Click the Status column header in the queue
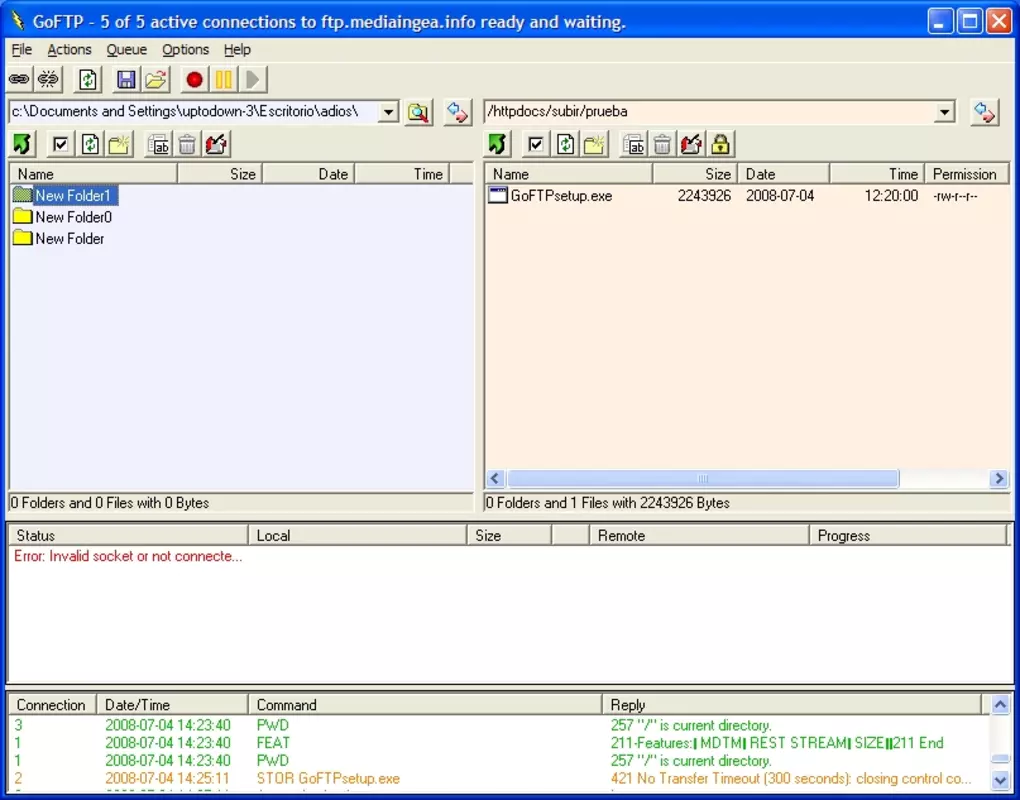The height and width of the screenshot is (800, 1020). pyautogui.click(x=128, y=535)
